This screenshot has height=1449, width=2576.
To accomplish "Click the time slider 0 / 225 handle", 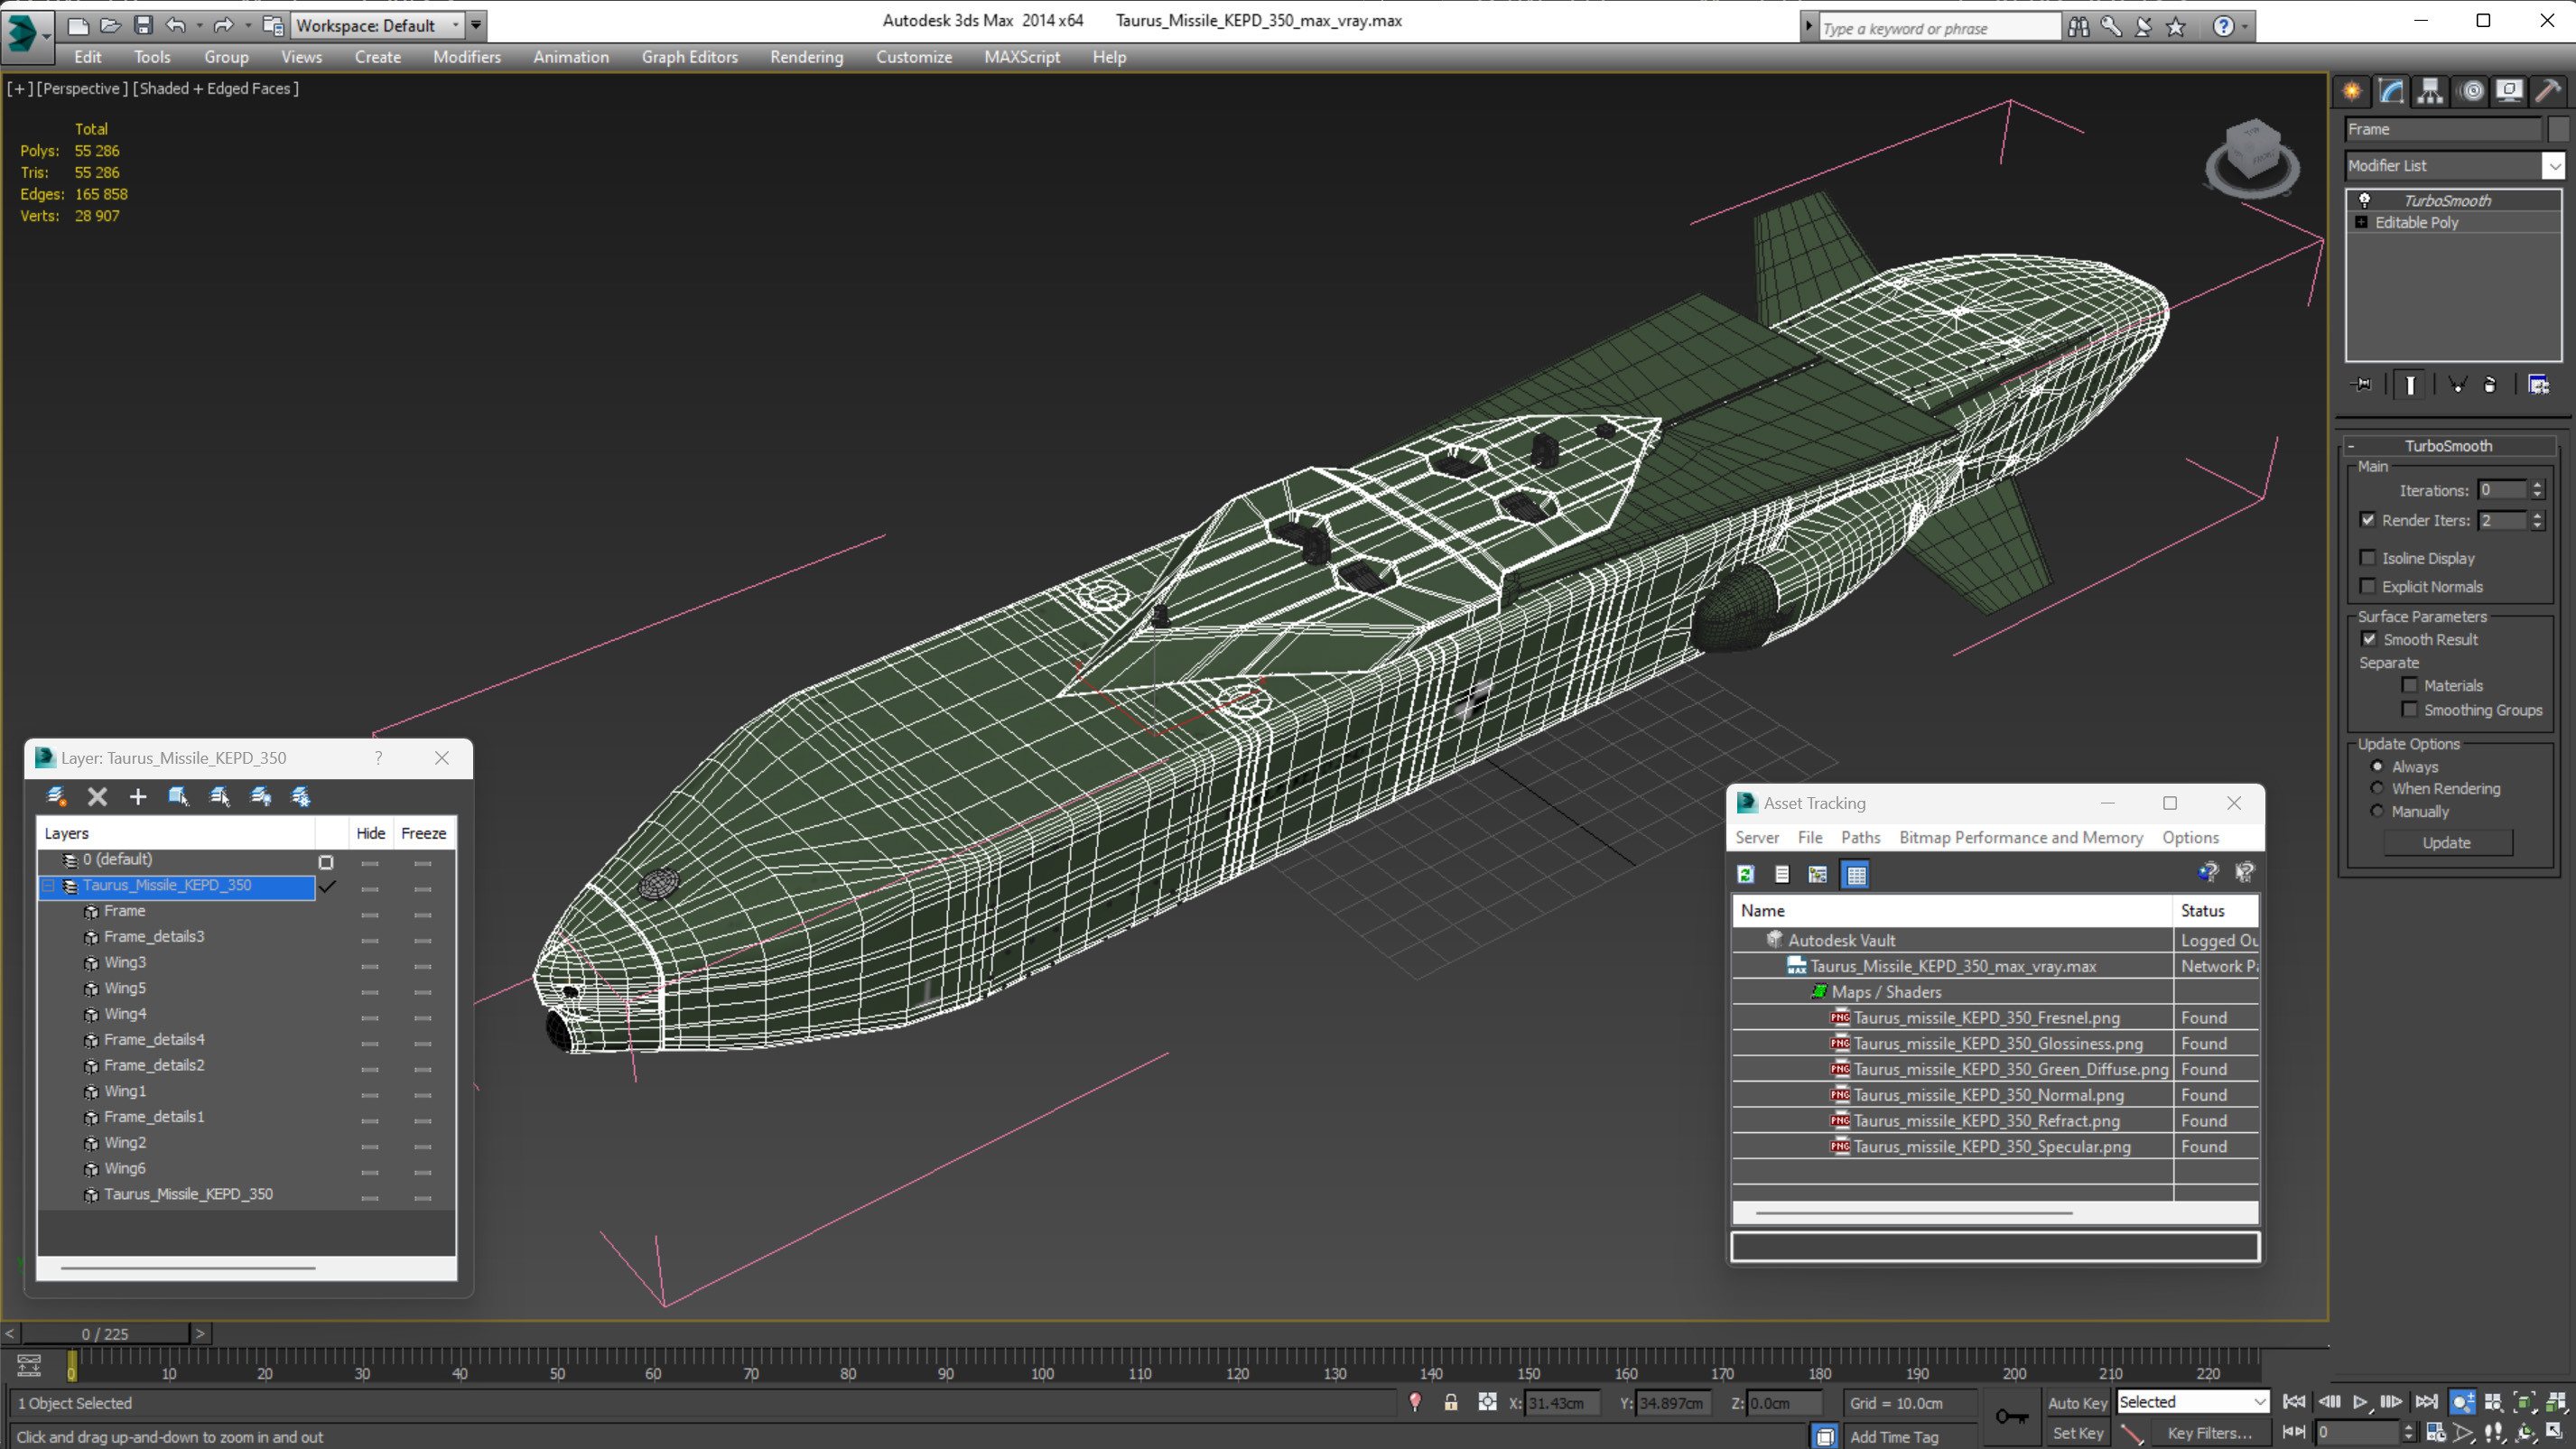I will (105, 1334).
